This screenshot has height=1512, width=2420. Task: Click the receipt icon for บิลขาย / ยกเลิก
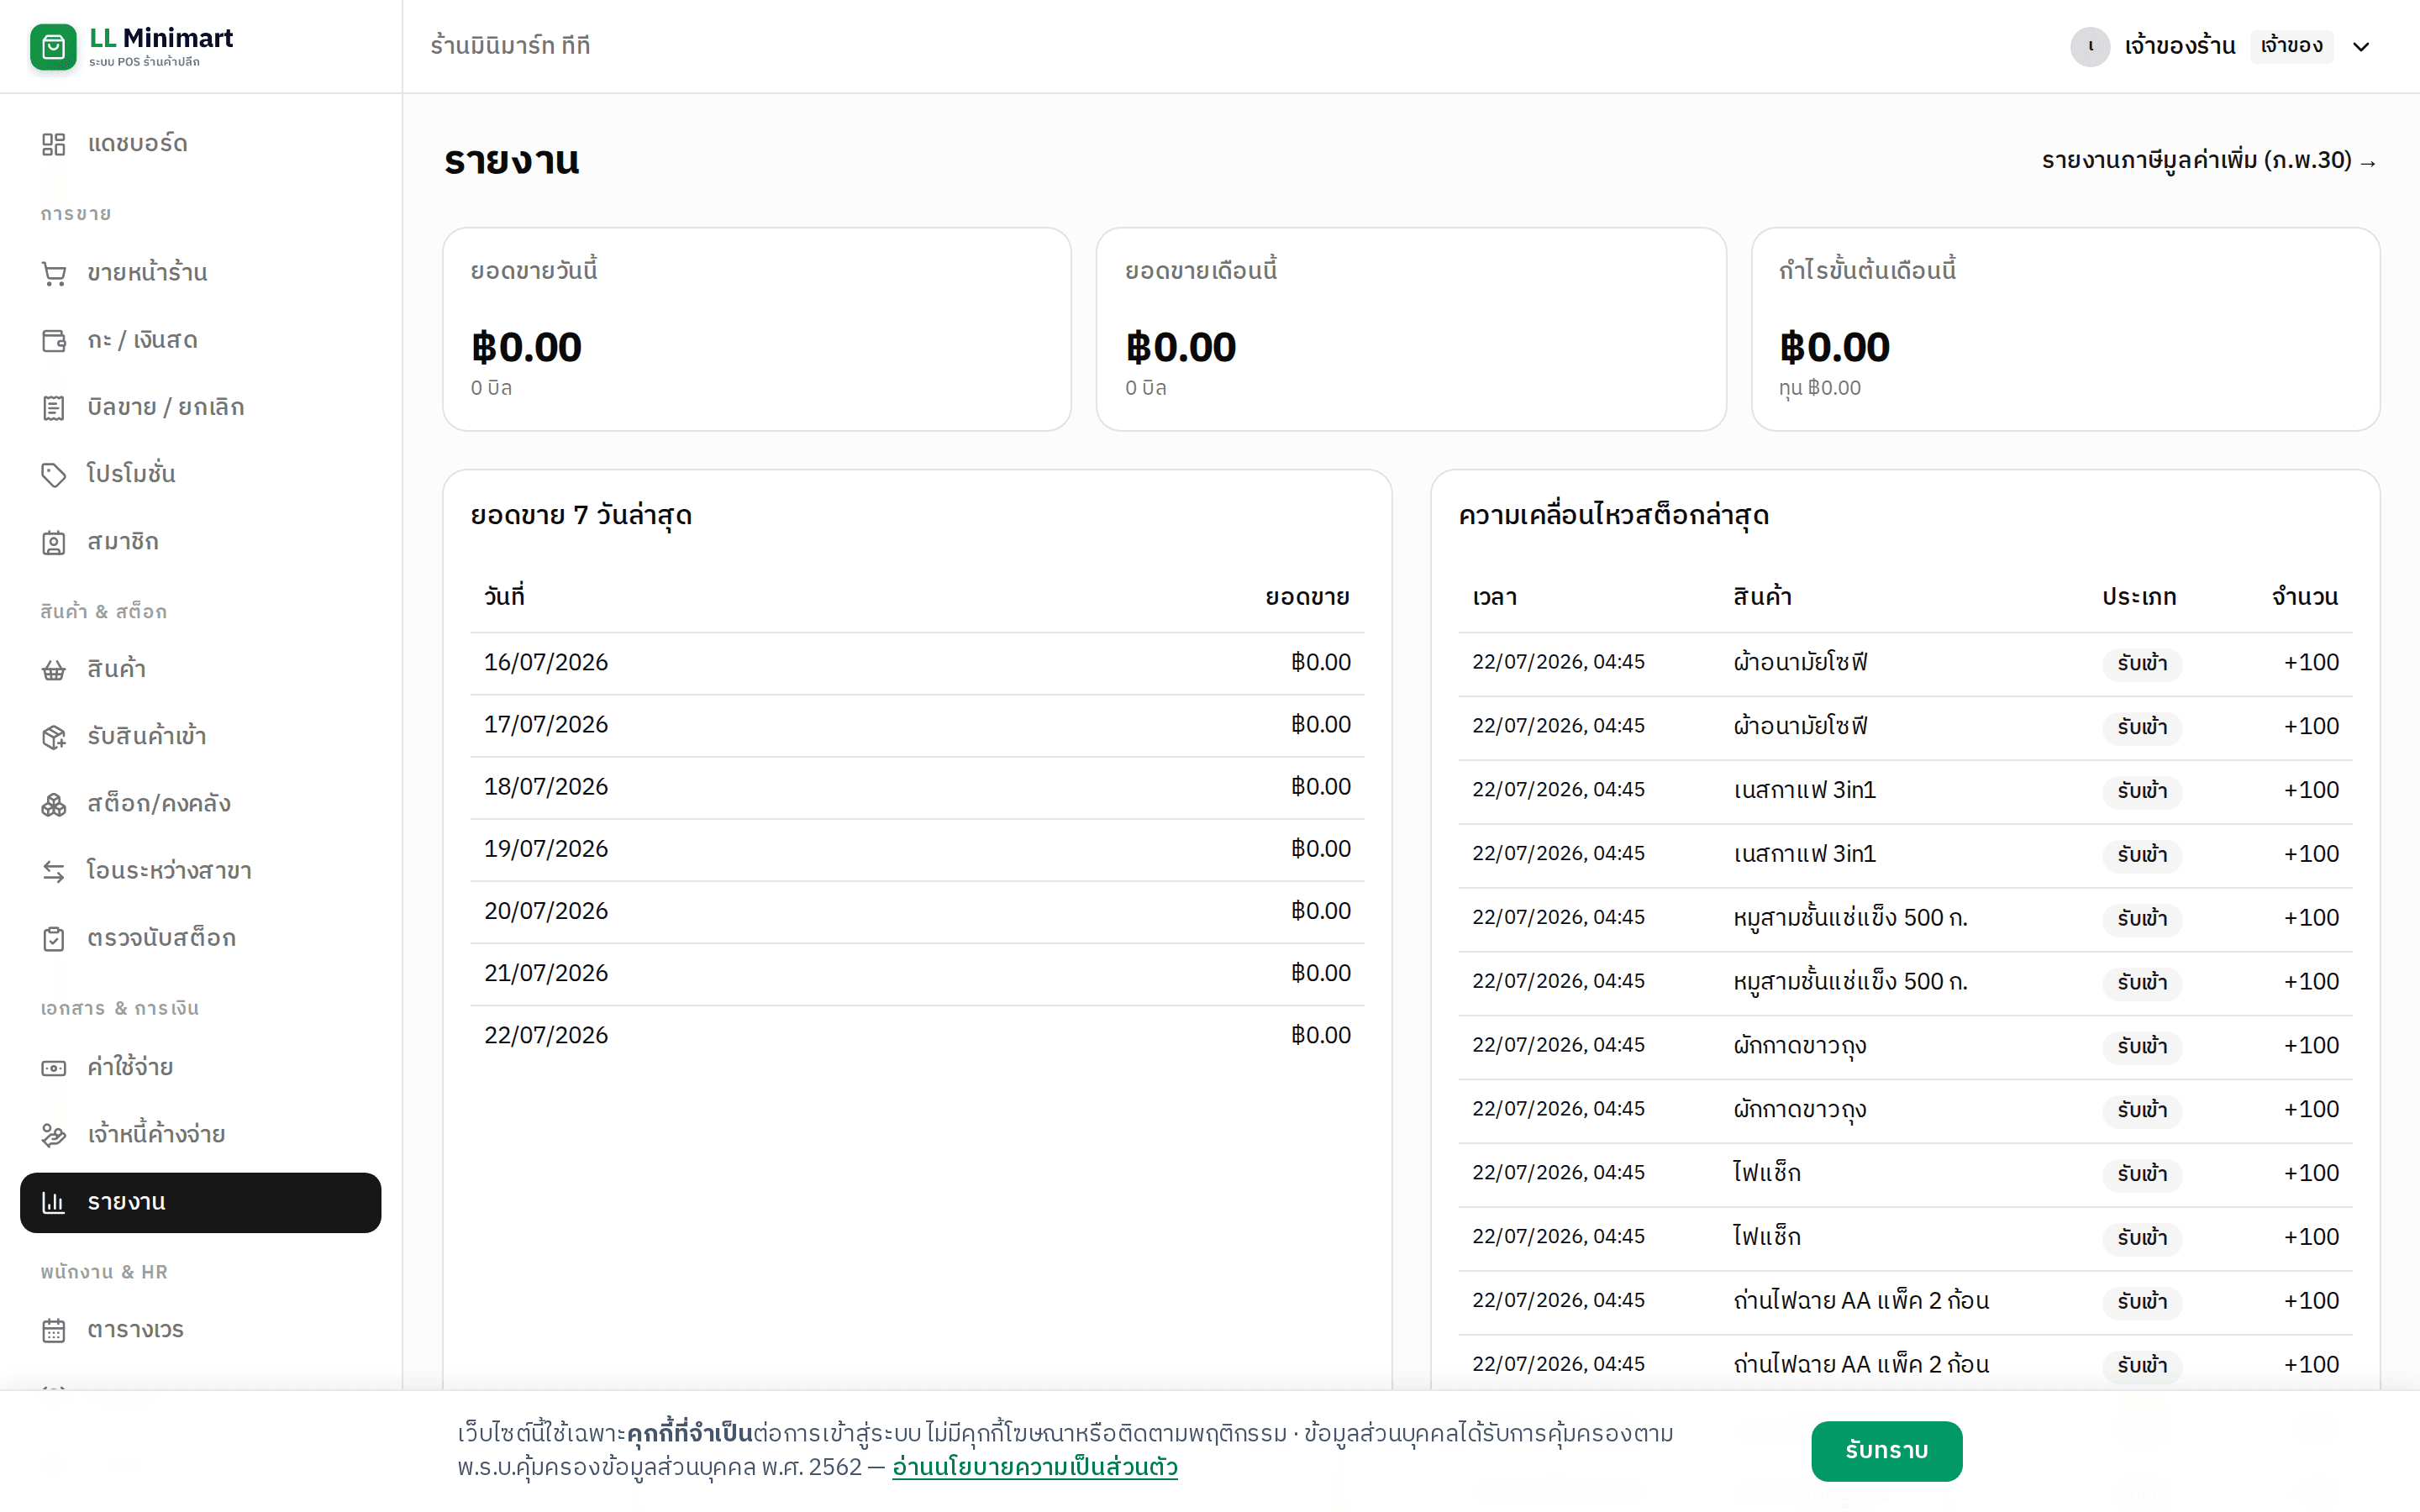(54, 408)
